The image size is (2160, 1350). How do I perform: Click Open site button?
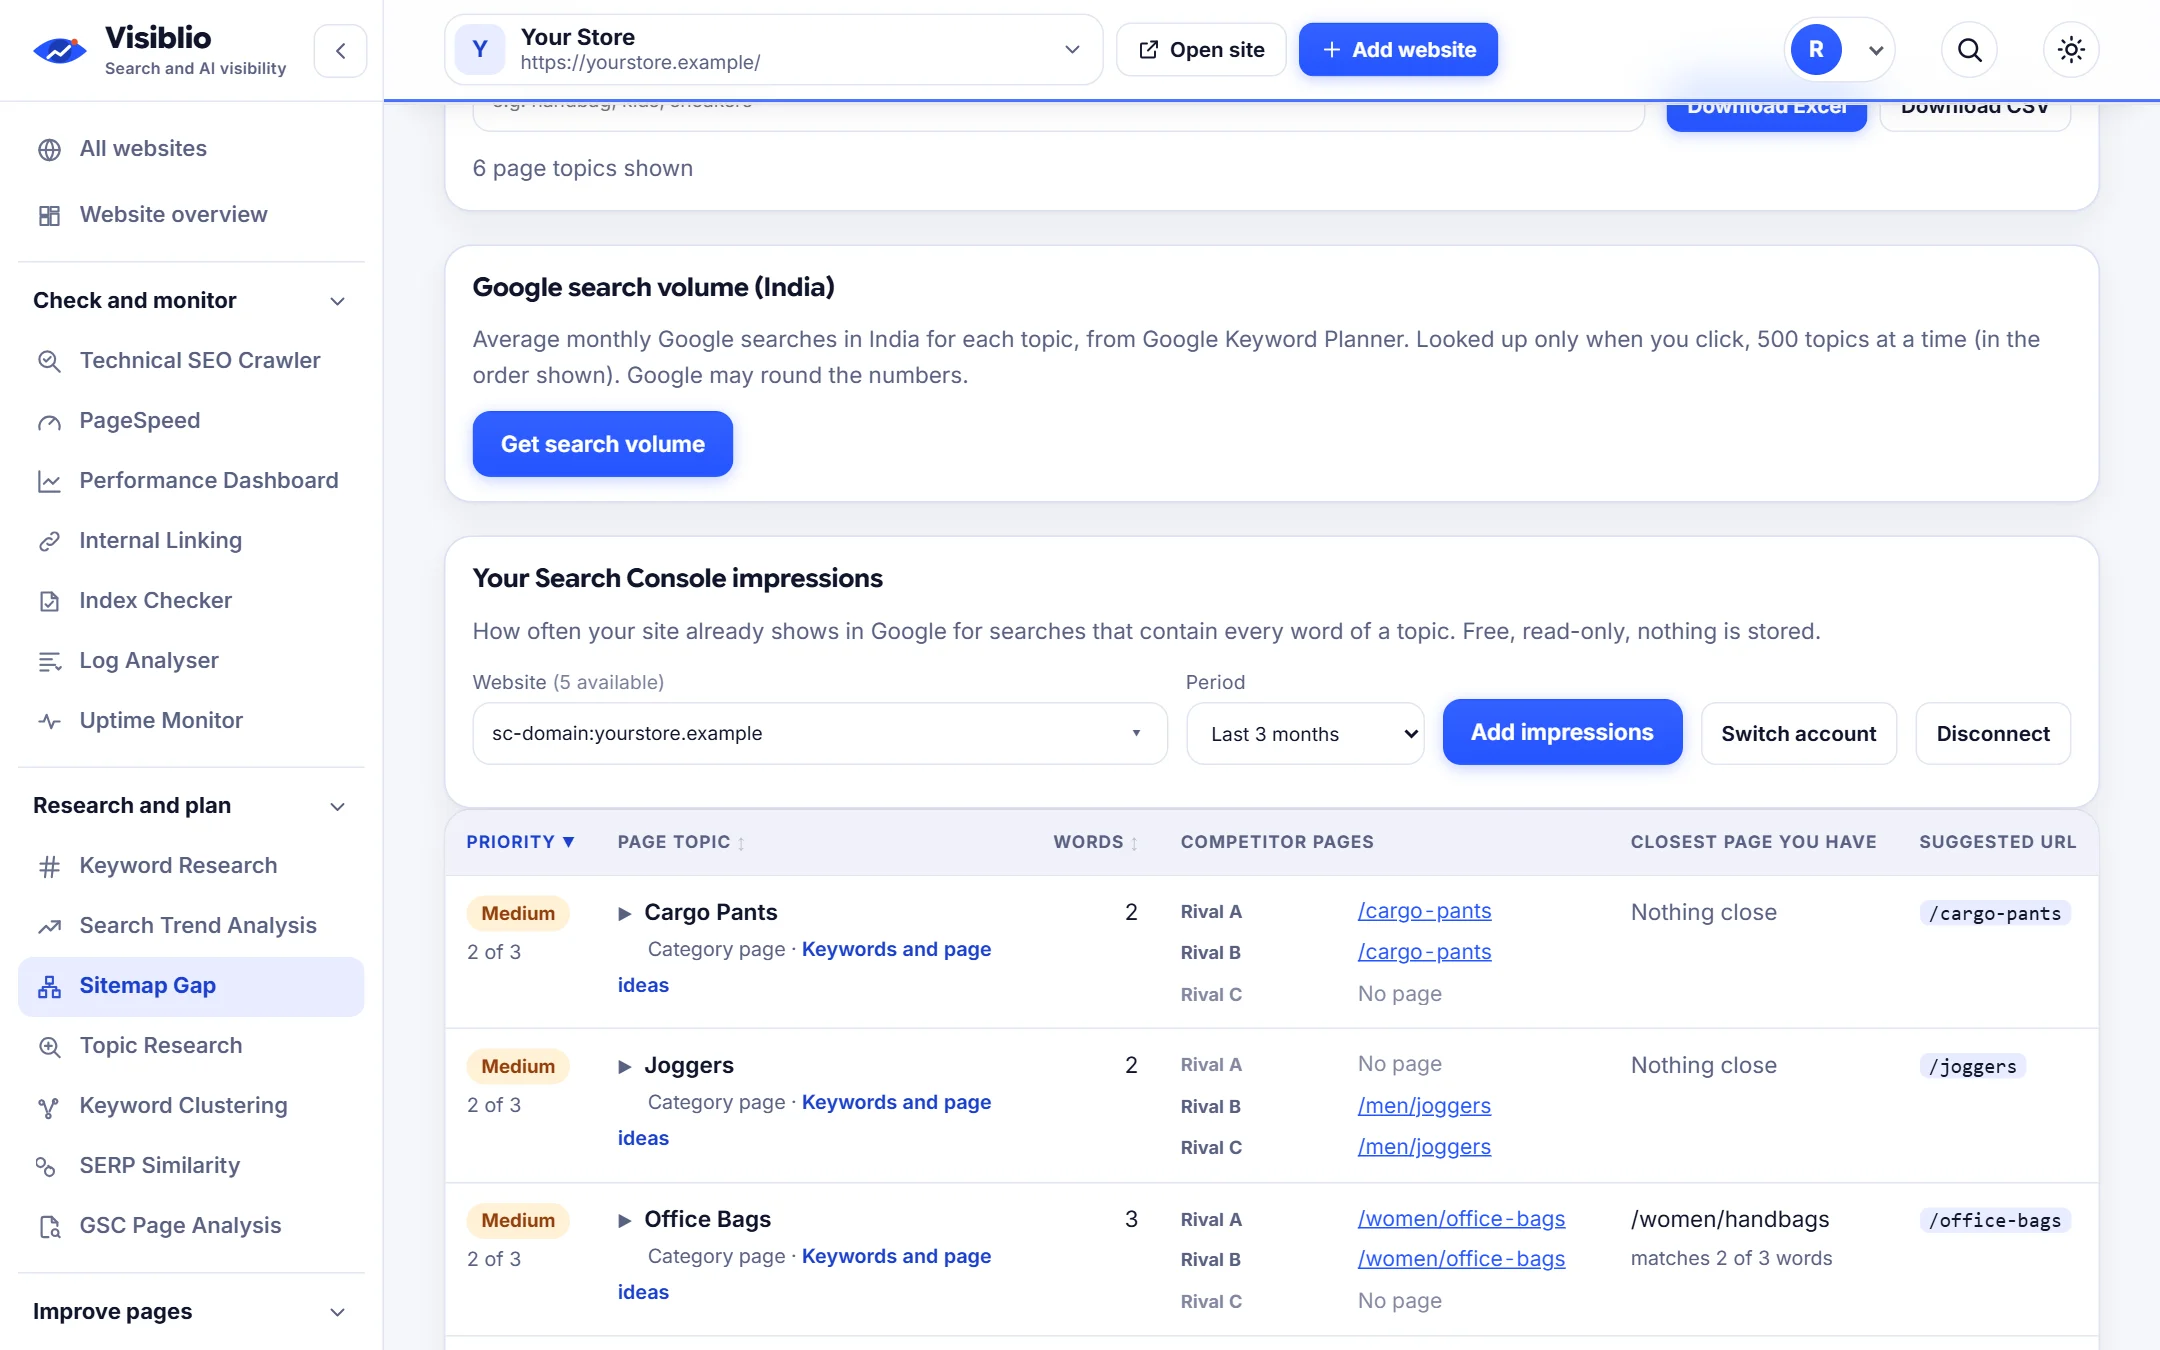coord(1201,50)
